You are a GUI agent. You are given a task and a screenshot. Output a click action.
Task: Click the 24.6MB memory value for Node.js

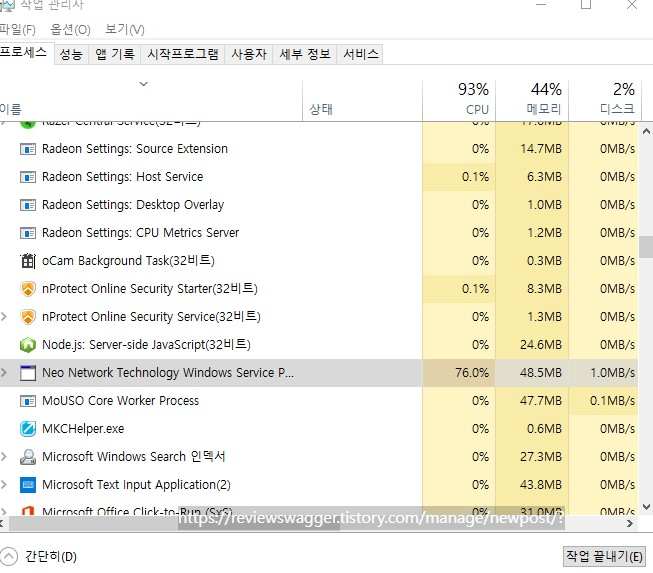(541, 345)
